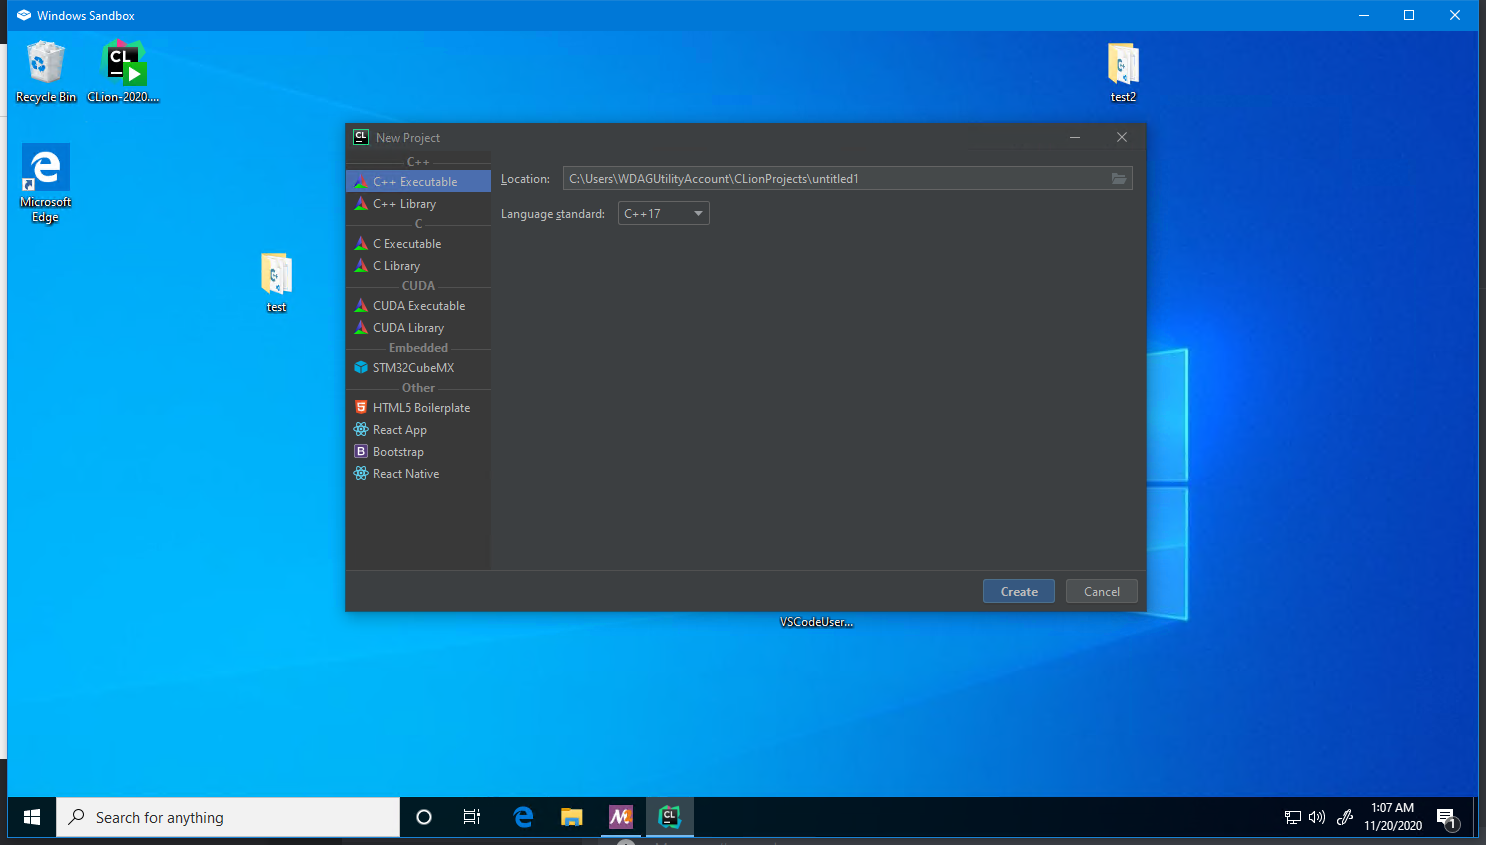Click the Windows Sandbox title icon

tap(24, 15)
